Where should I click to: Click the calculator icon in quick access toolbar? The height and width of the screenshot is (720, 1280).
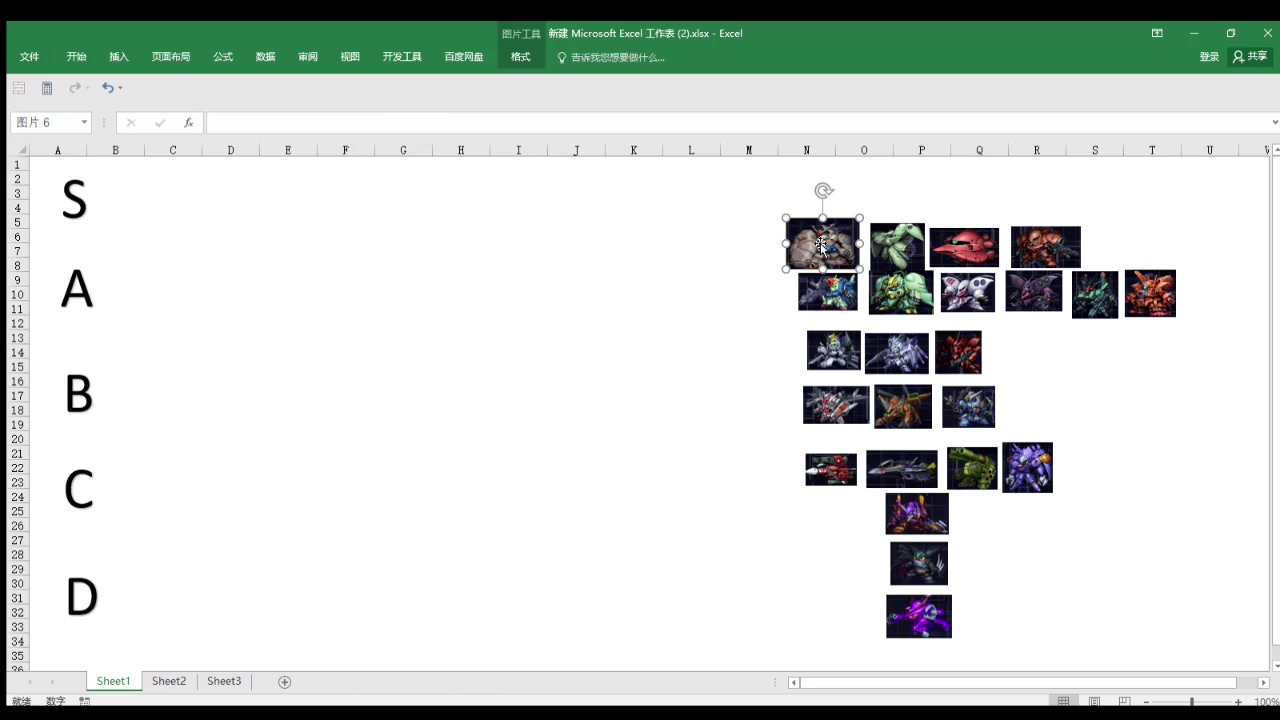coord(47,88)
